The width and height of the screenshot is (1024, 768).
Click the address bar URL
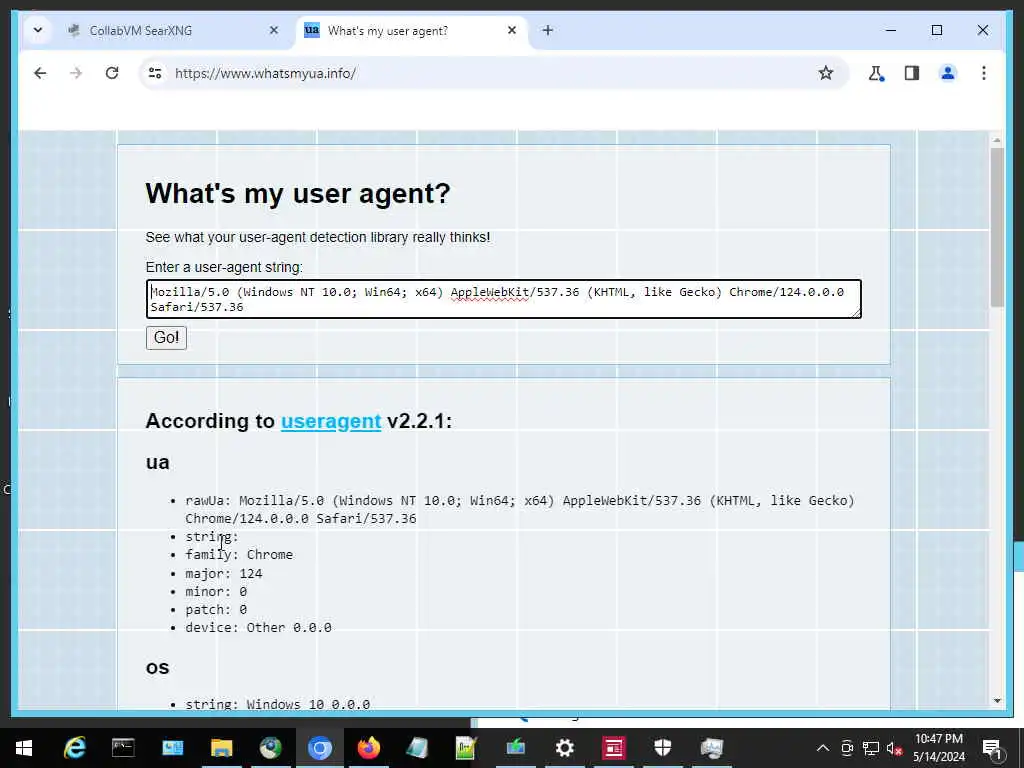click(265, 73)
